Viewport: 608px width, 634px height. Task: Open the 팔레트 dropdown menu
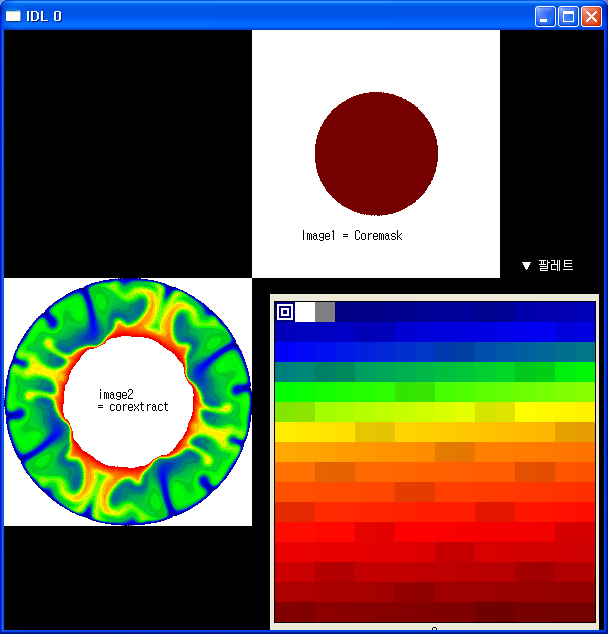(547, 266)
